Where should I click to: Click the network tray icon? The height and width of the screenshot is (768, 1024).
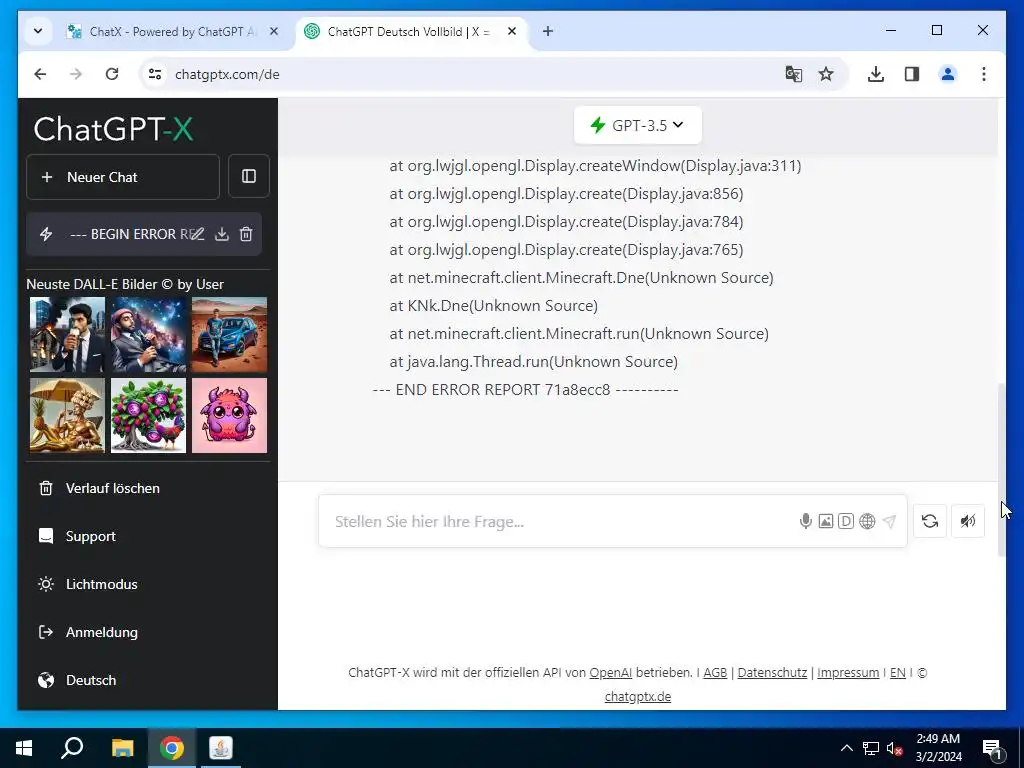click(x=871, y=748)
